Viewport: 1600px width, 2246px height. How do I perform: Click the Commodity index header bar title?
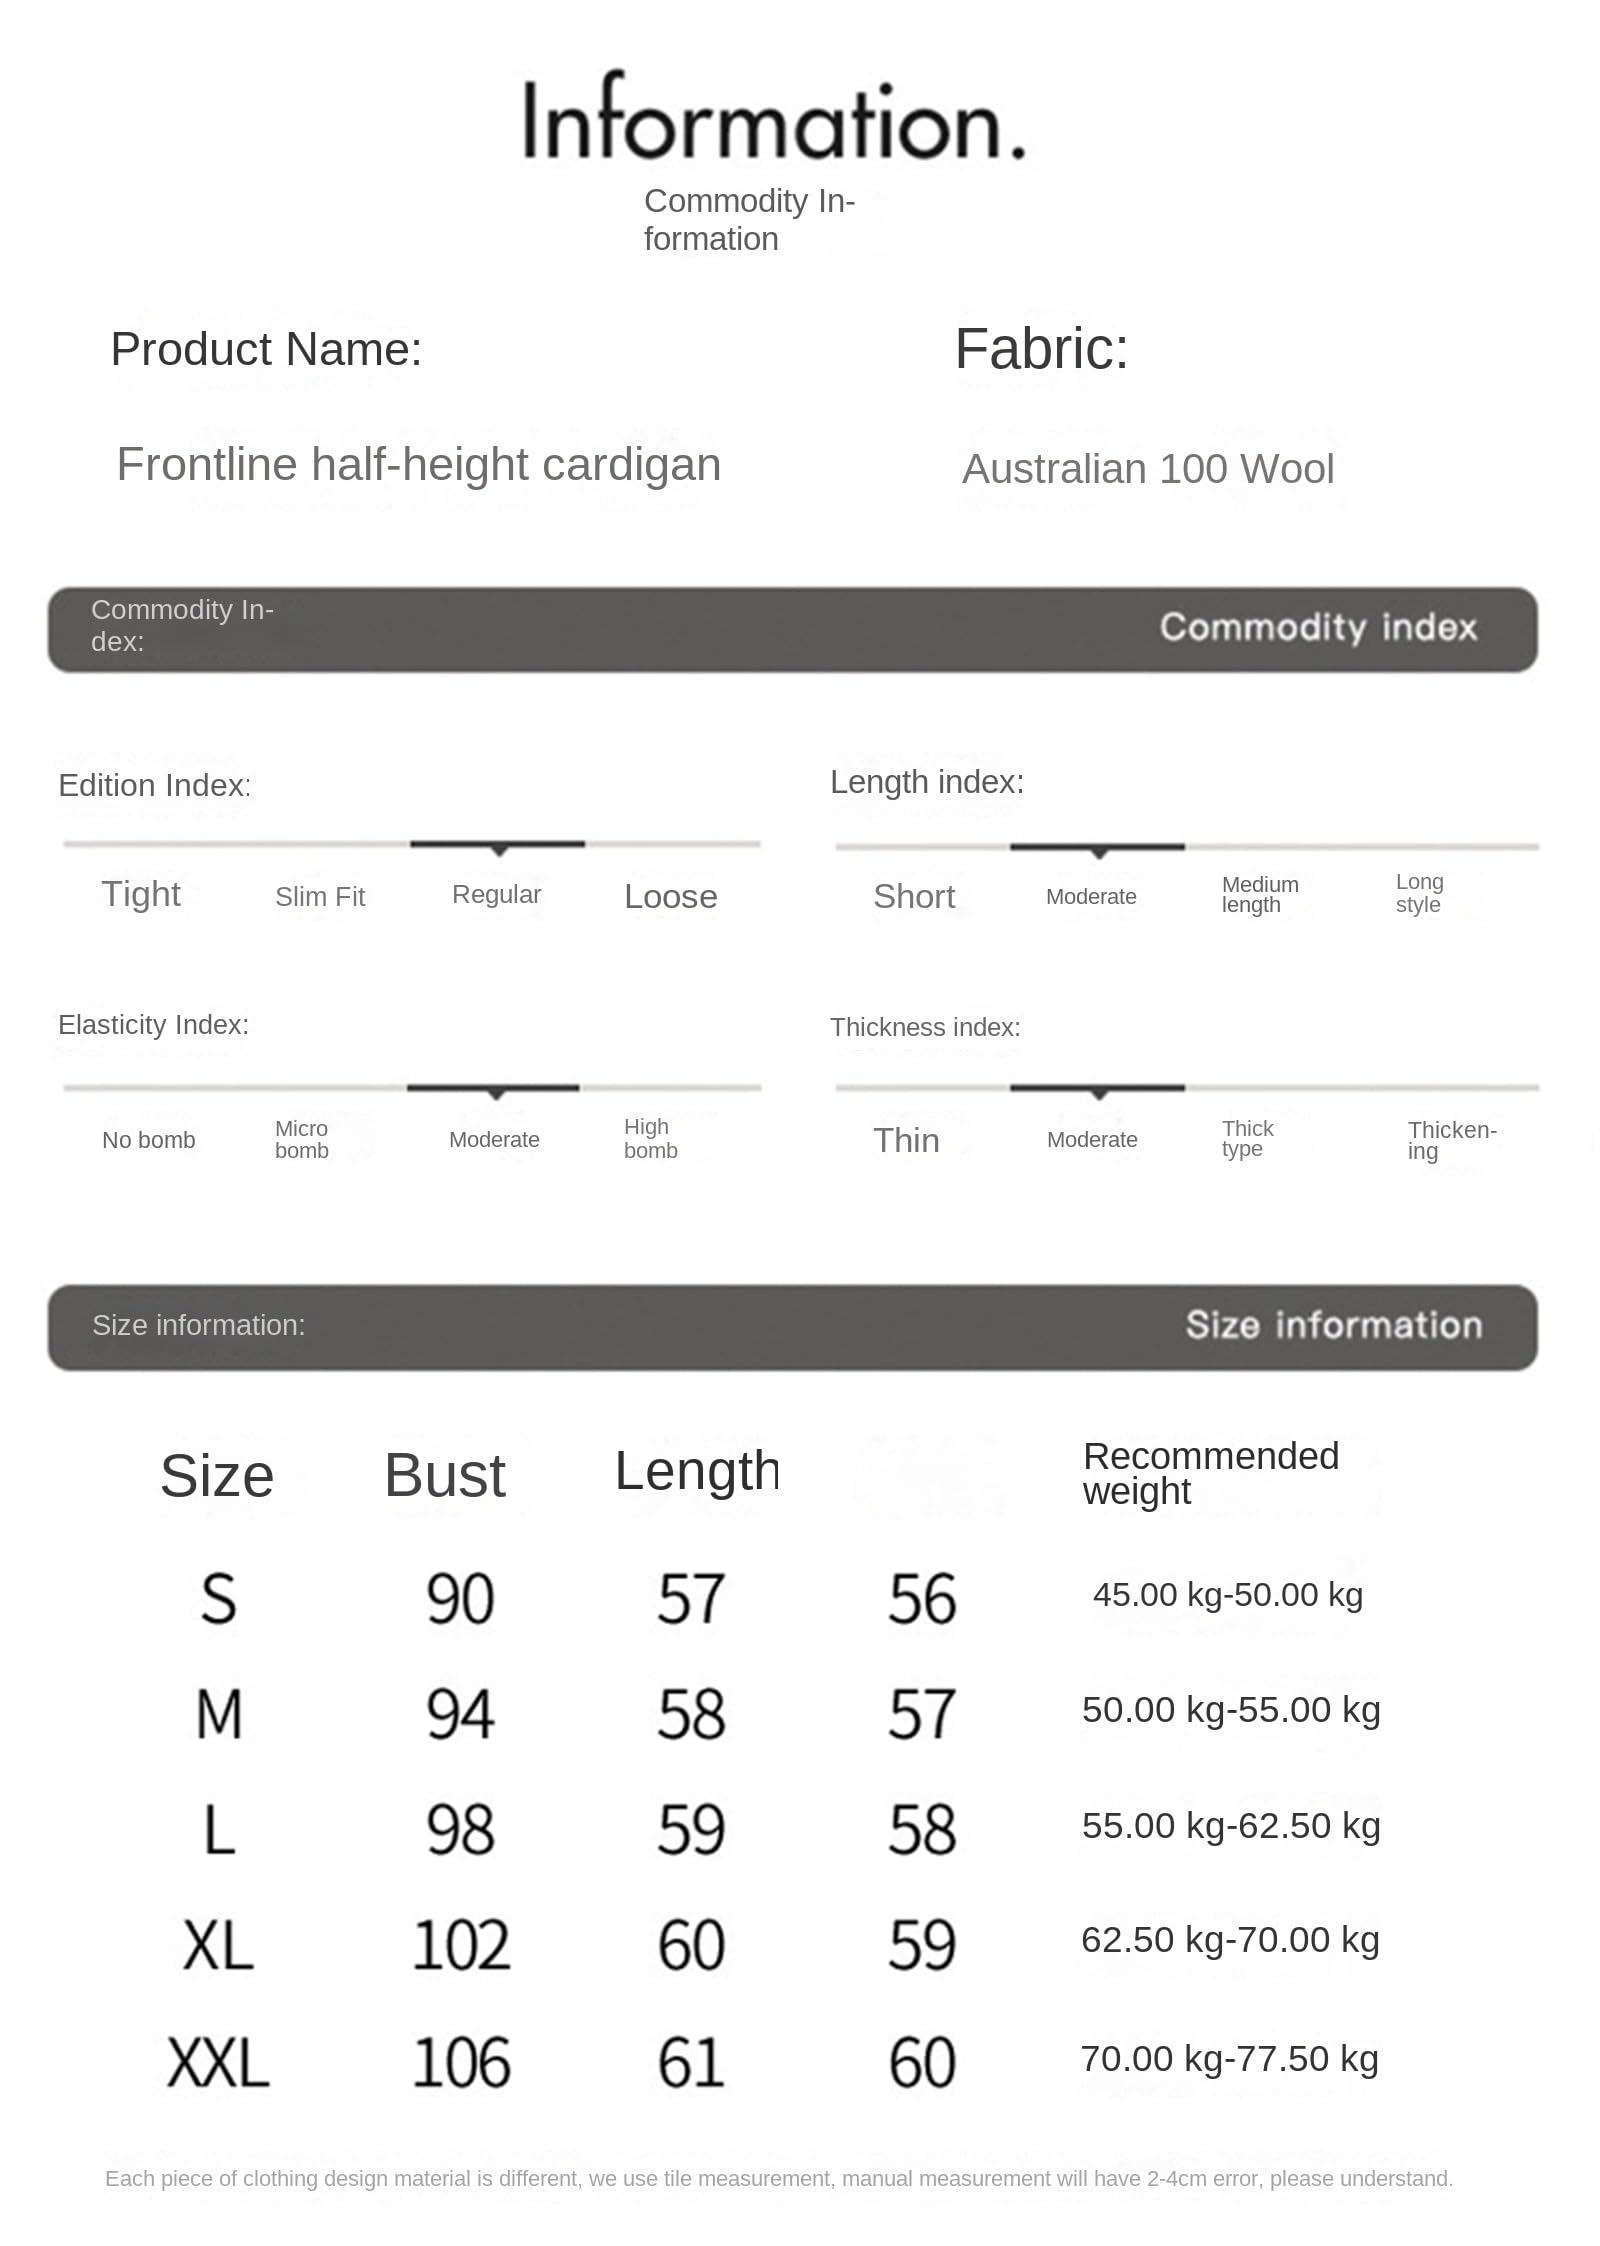tap(1318, 627)
